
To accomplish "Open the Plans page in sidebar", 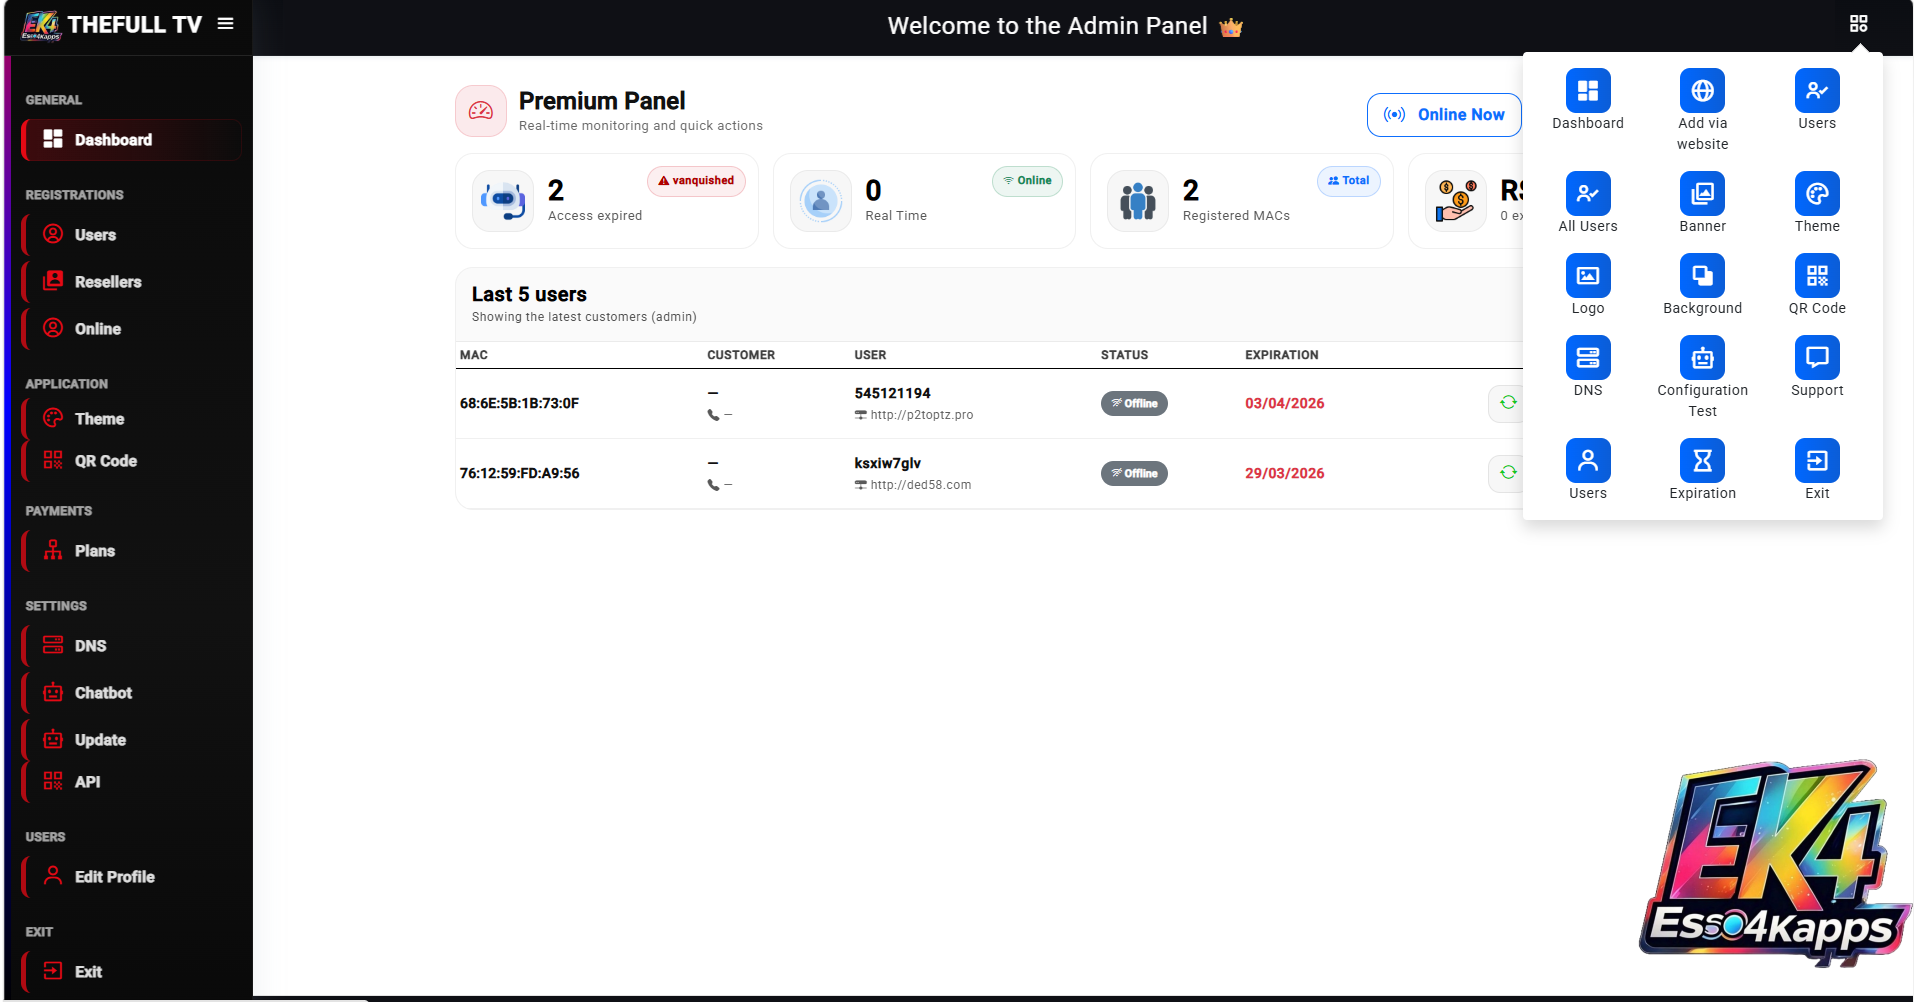I will point(95,551).
